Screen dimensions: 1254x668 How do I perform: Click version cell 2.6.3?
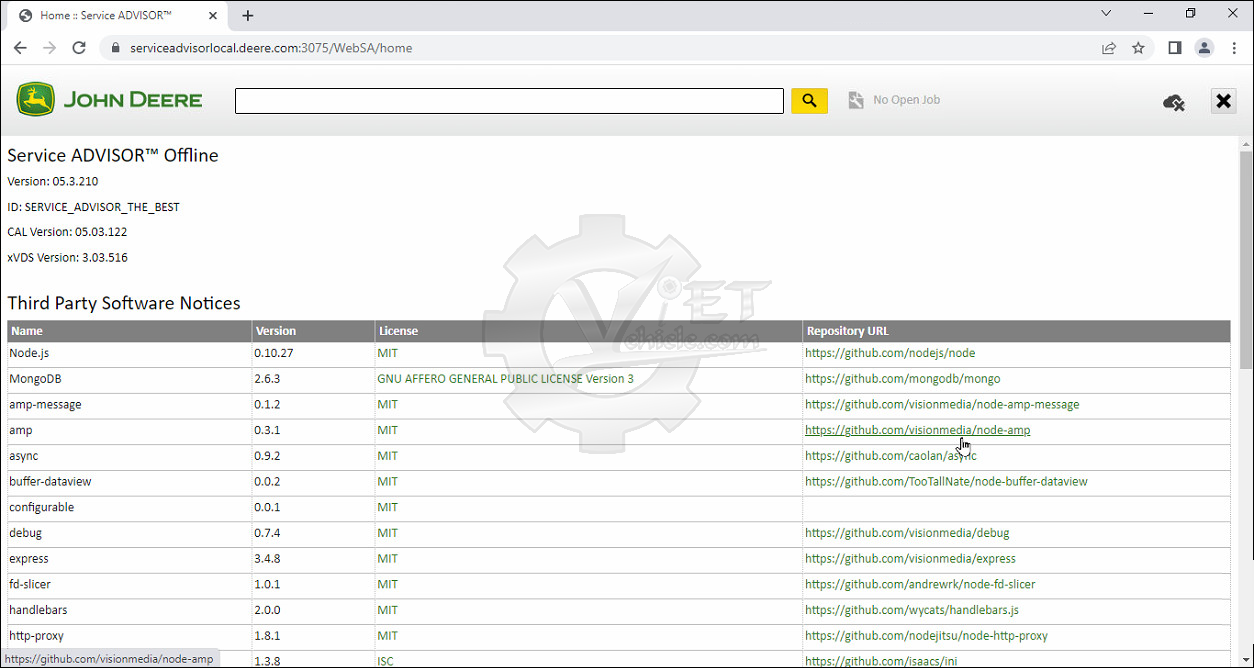pyautogui.click(x=314, y=379)
